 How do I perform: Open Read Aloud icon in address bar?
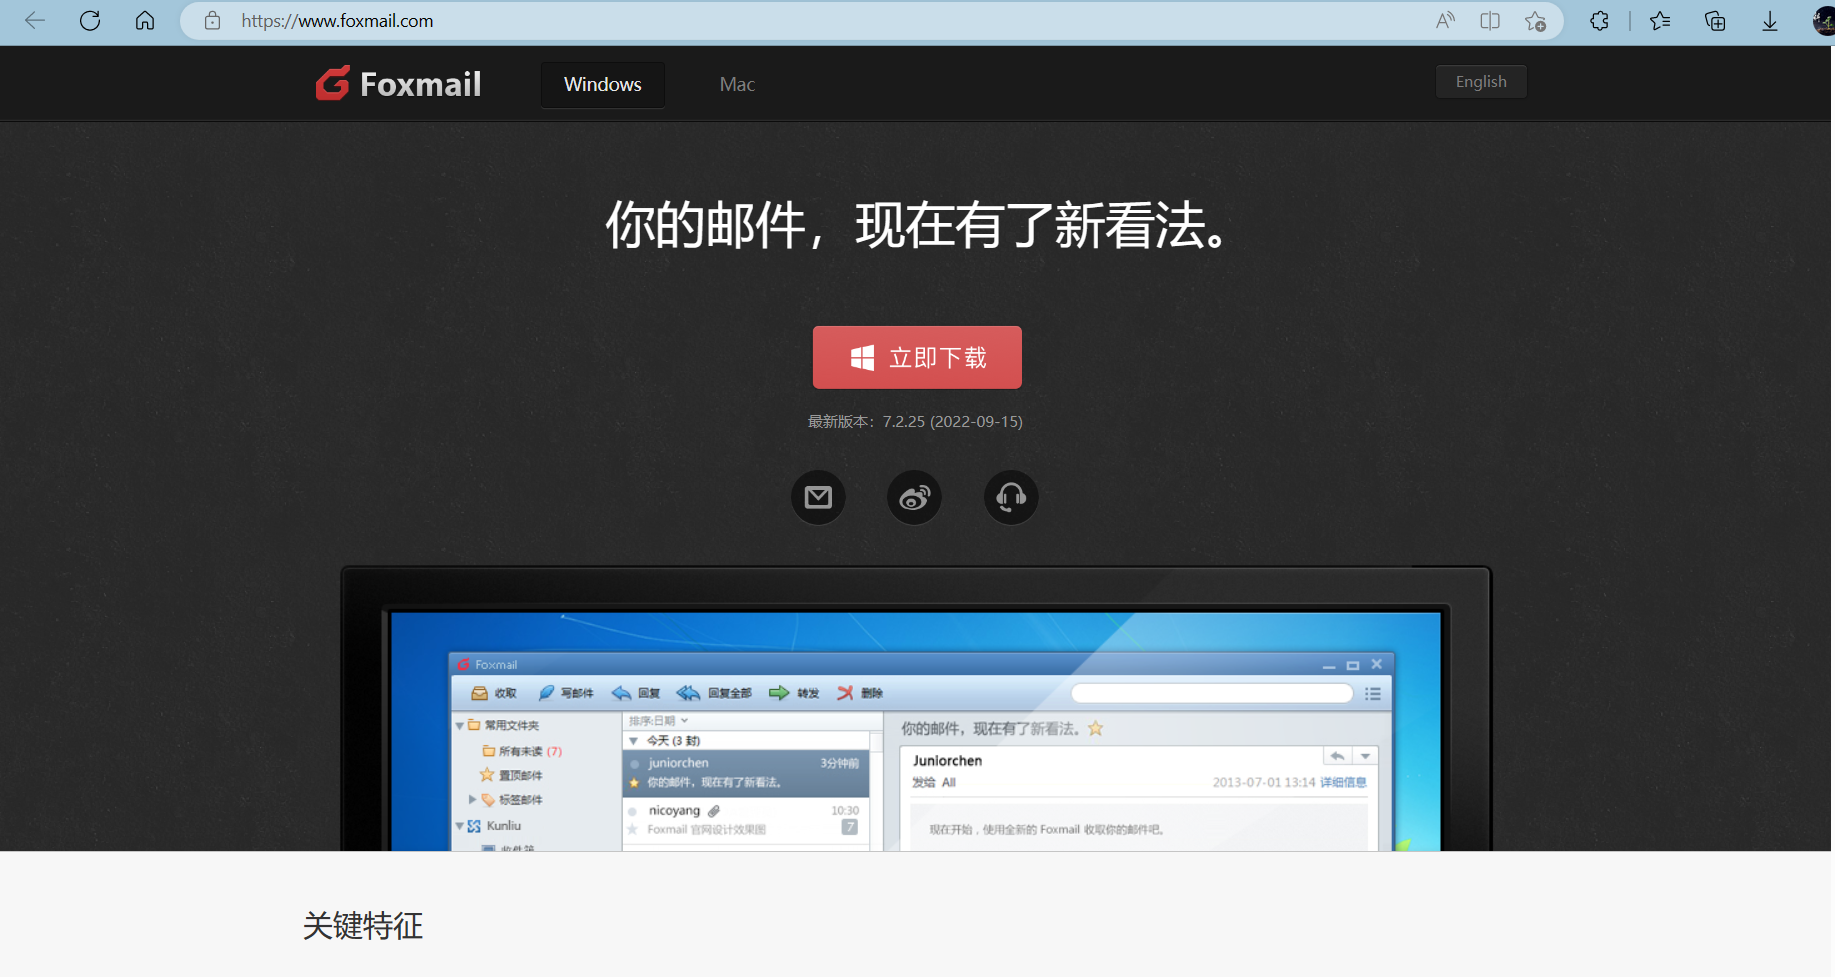(1445, 21)
